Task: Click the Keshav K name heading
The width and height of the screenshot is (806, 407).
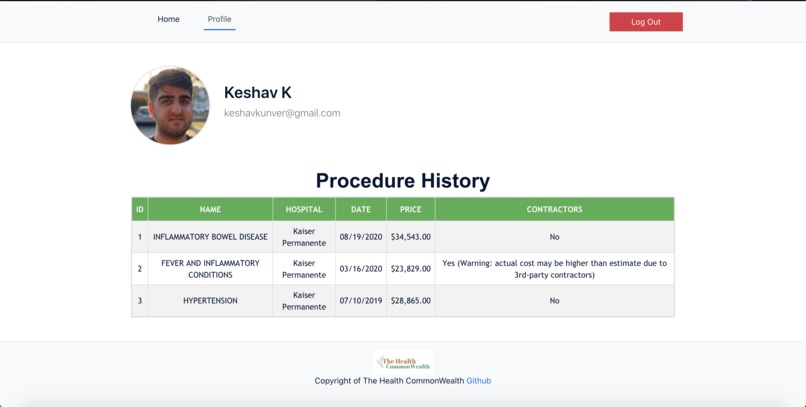Action: click(258, 92)
